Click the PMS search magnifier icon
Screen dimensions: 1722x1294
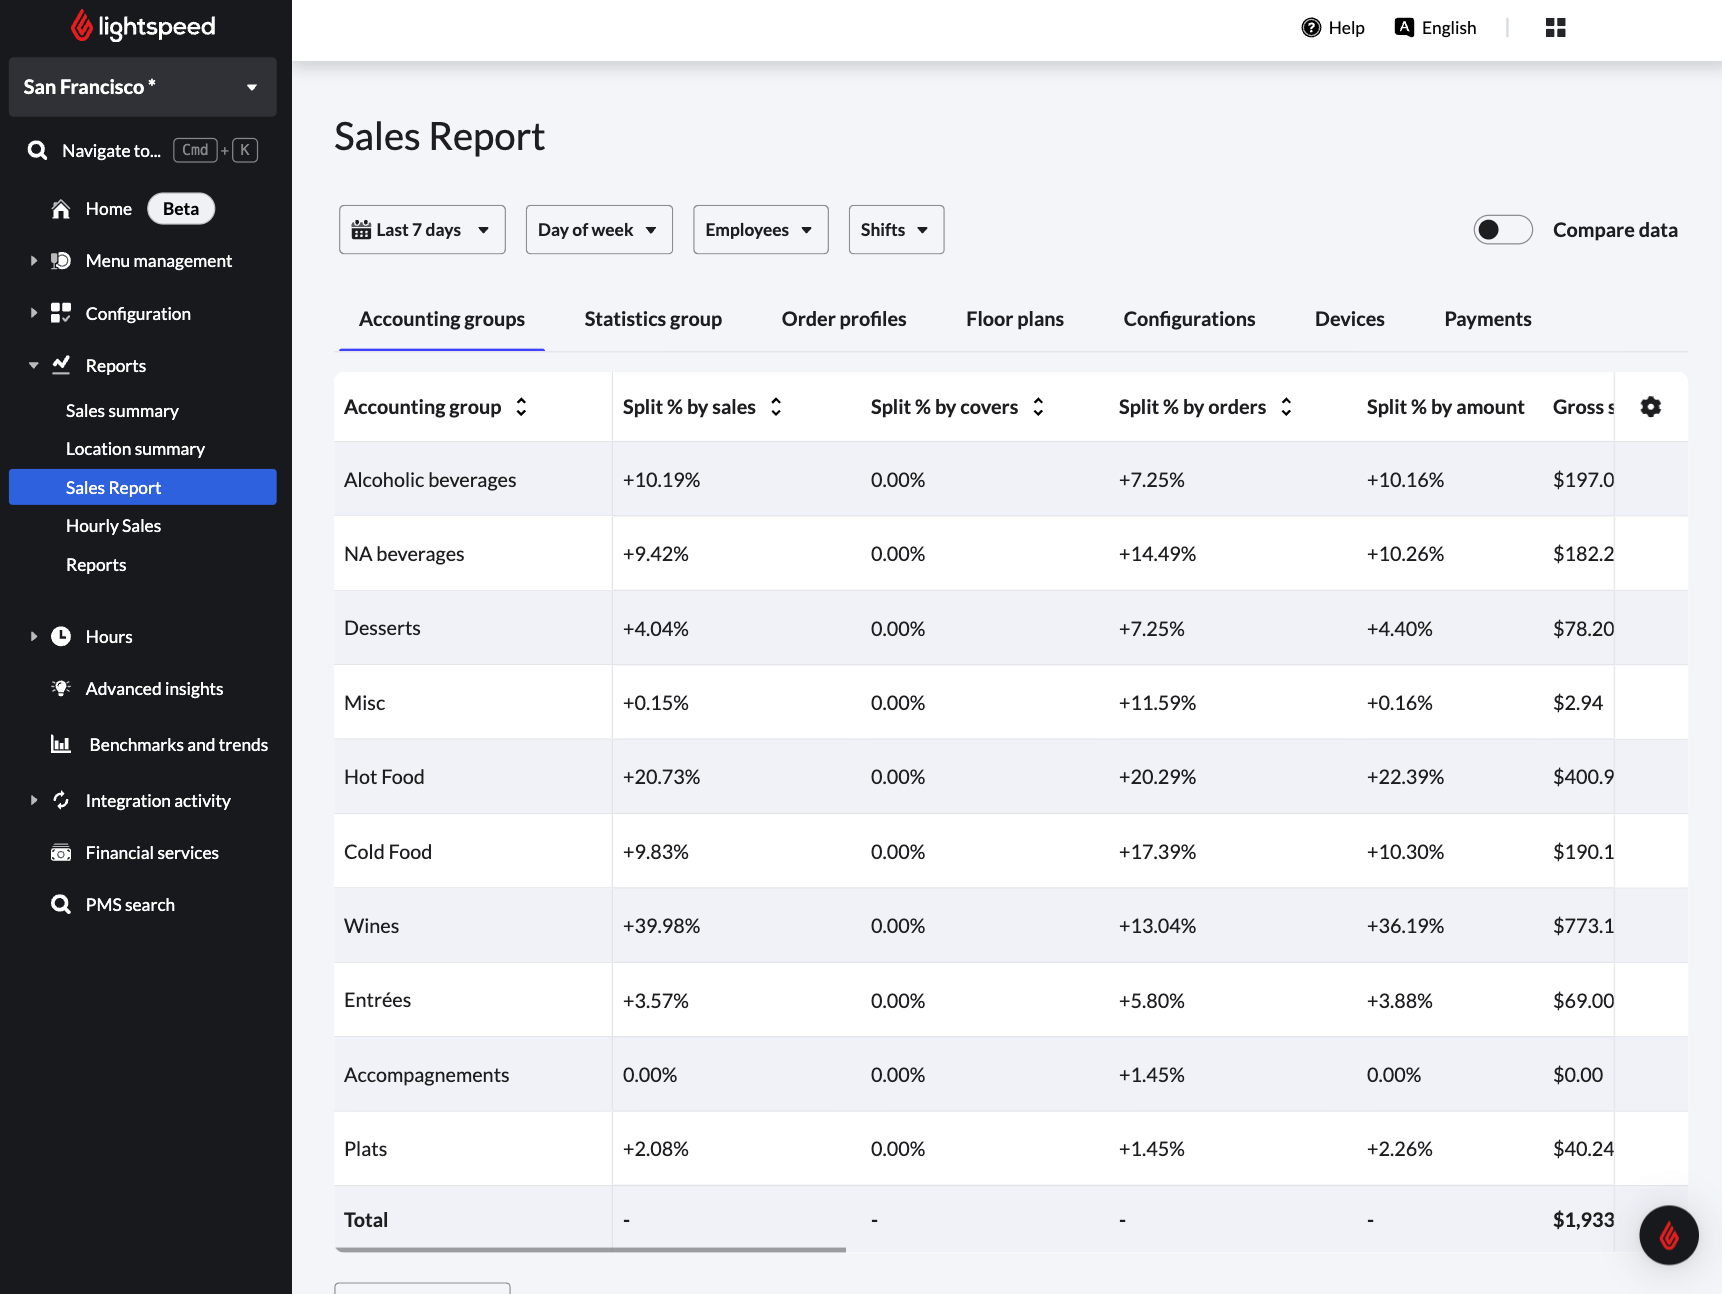click(61, 904)
